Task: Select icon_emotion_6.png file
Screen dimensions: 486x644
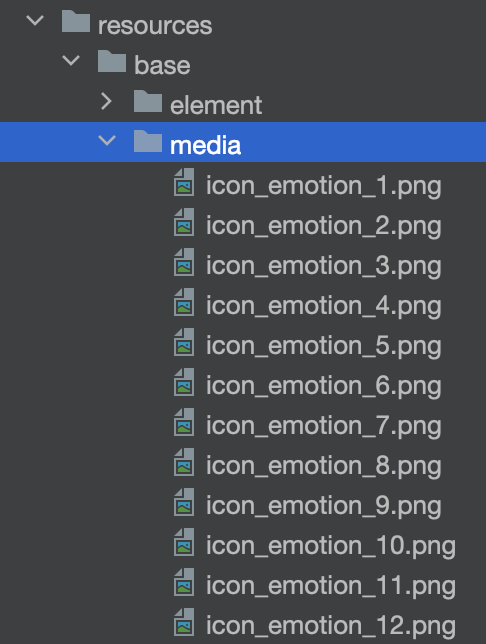Action: (324, 386)
